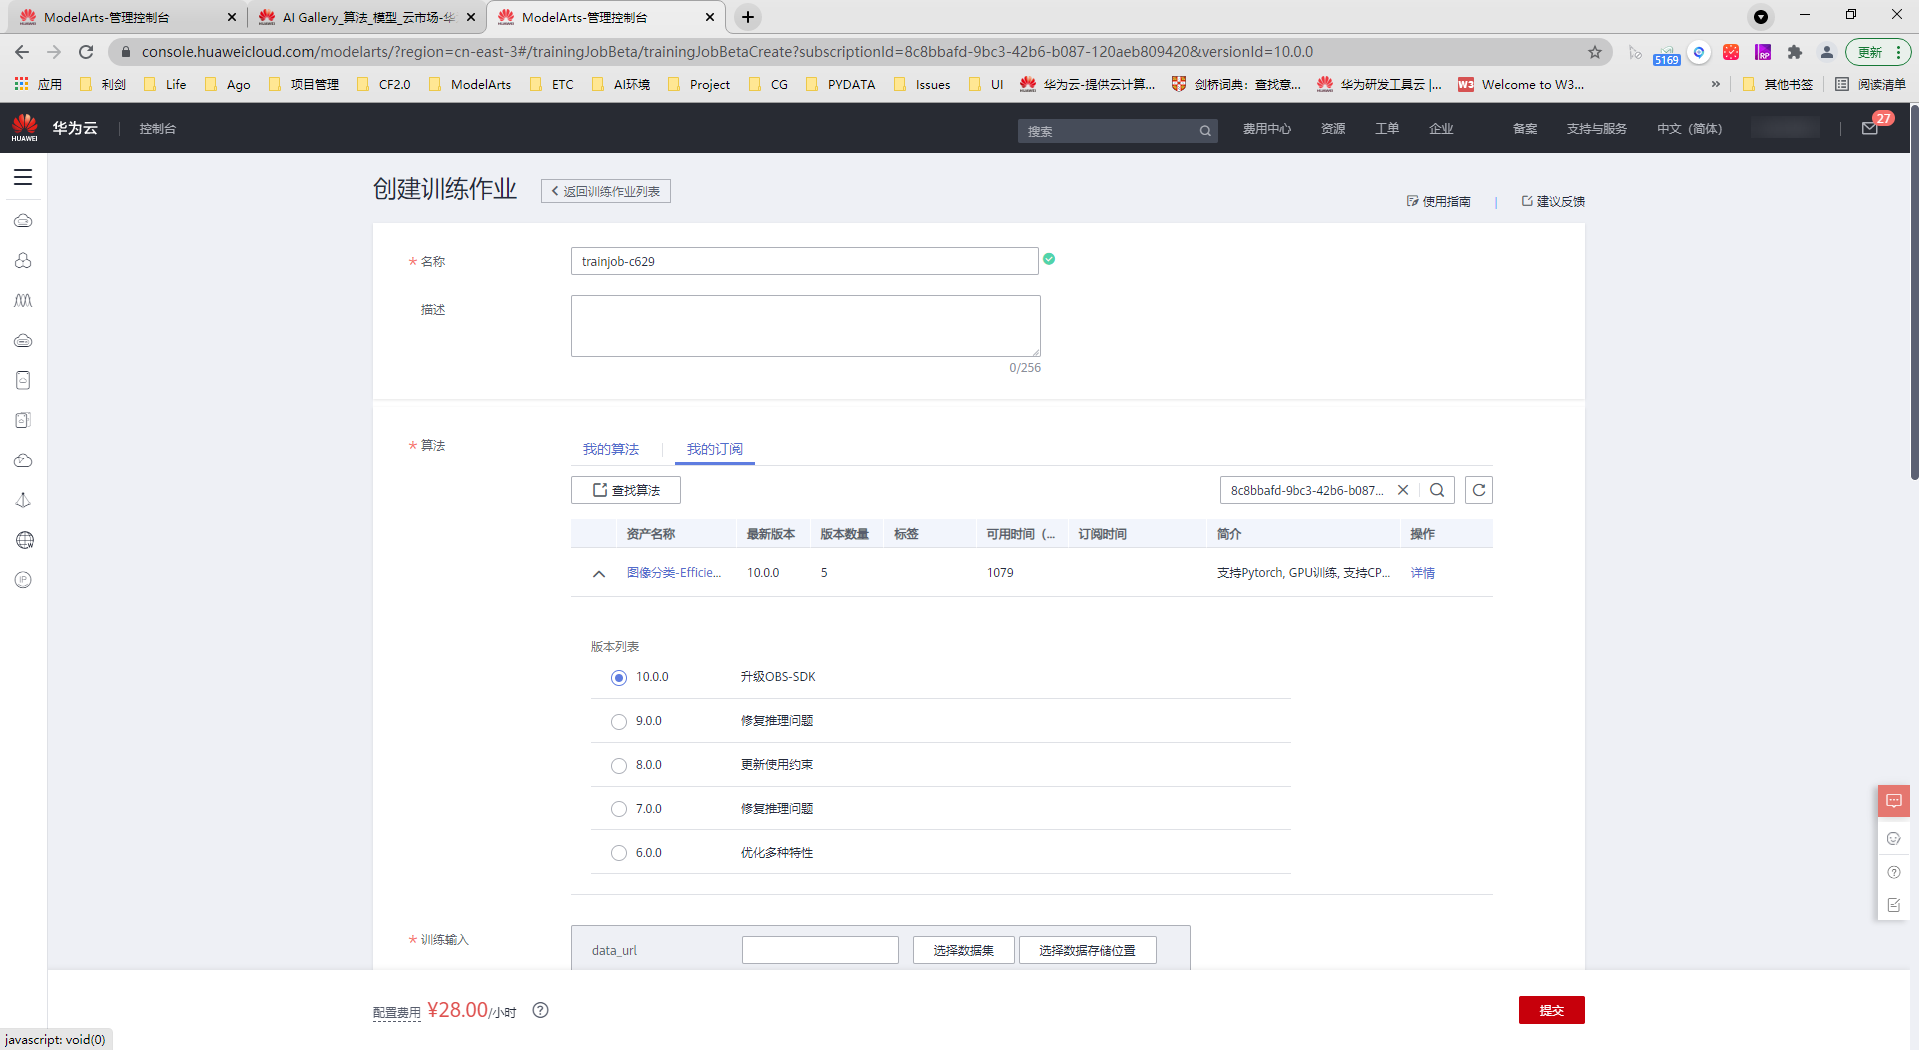Open the 资源 menu
Screen dimensions: 1919x1050
point(1333,129)
